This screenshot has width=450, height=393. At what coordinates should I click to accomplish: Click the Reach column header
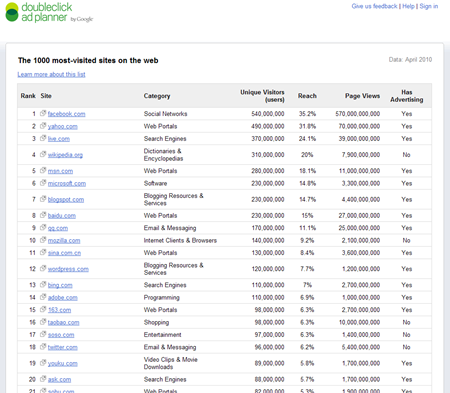[x=307, y=96]
